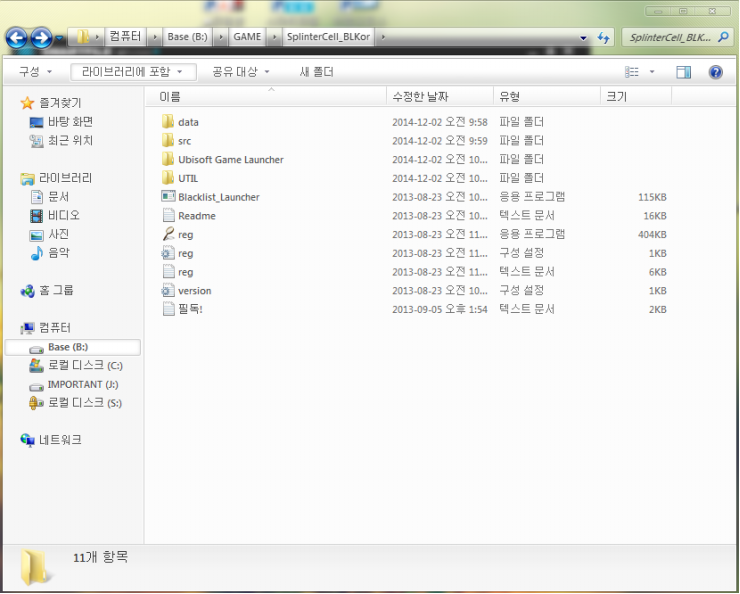Select the reg 구성 설정 file
The image size is (740, 594).
point(177,253)
